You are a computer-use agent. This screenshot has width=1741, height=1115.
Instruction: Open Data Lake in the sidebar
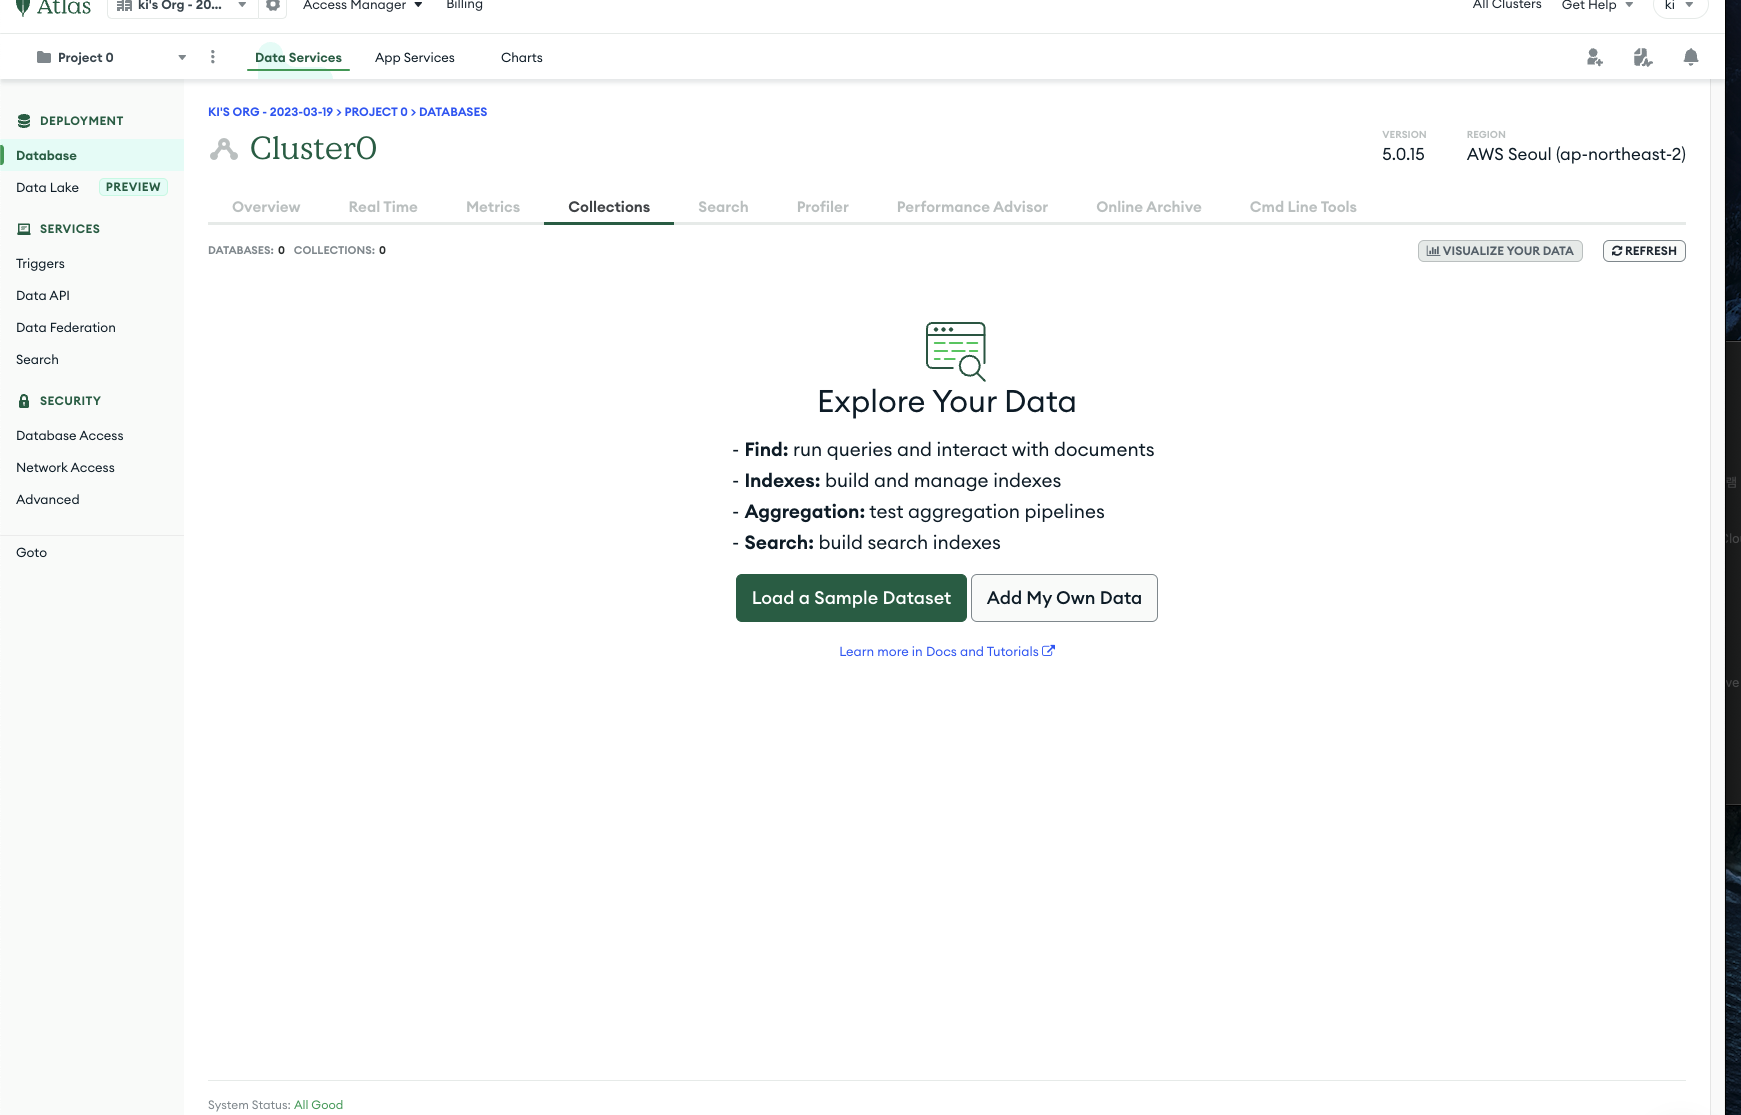click(x=48, y=187)
